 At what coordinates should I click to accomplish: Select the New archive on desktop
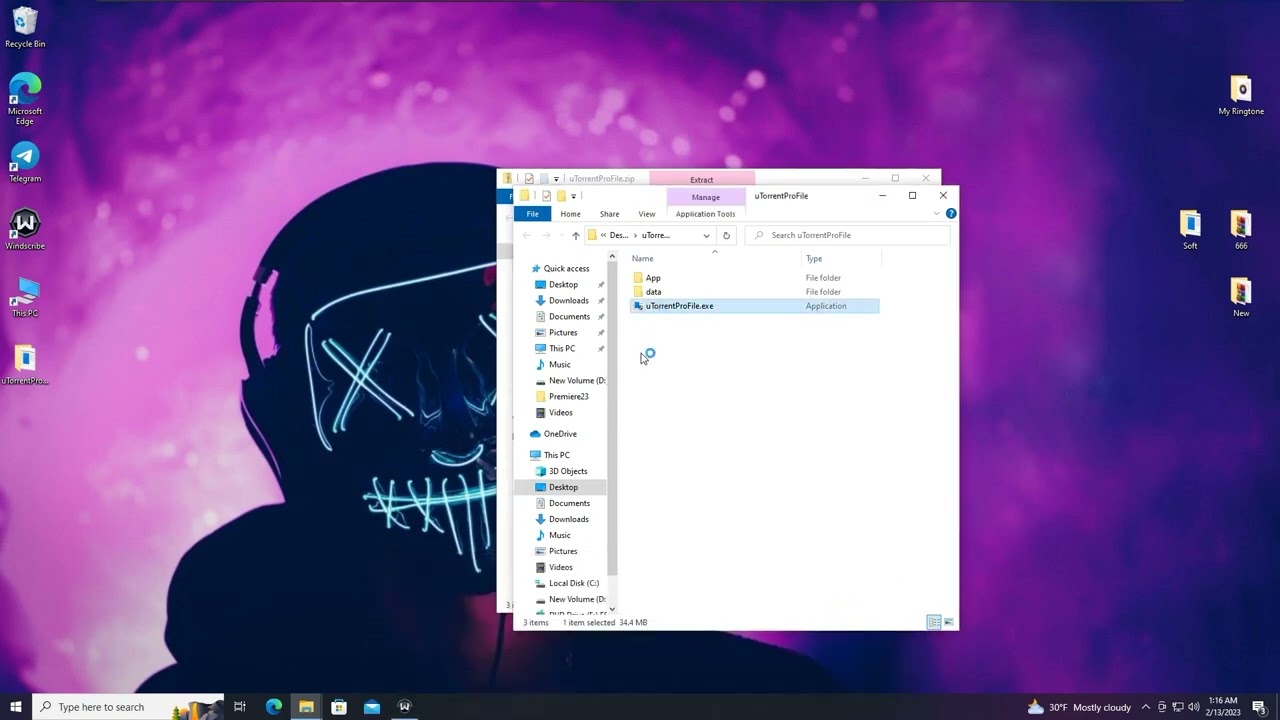pos(1241,297)
